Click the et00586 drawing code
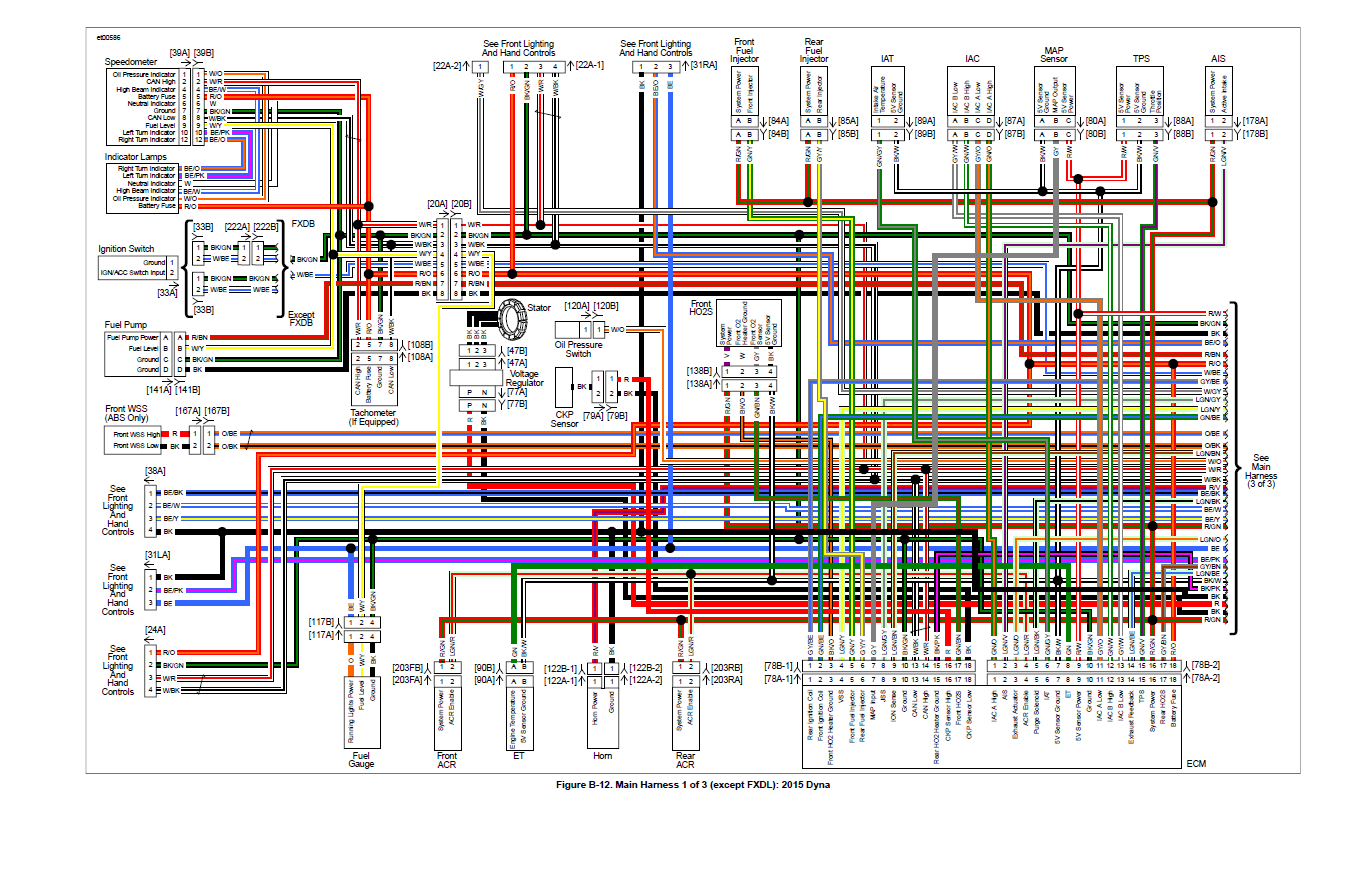Image resolution: width=1349 pixels, height=876 pixels. [107, 37]
